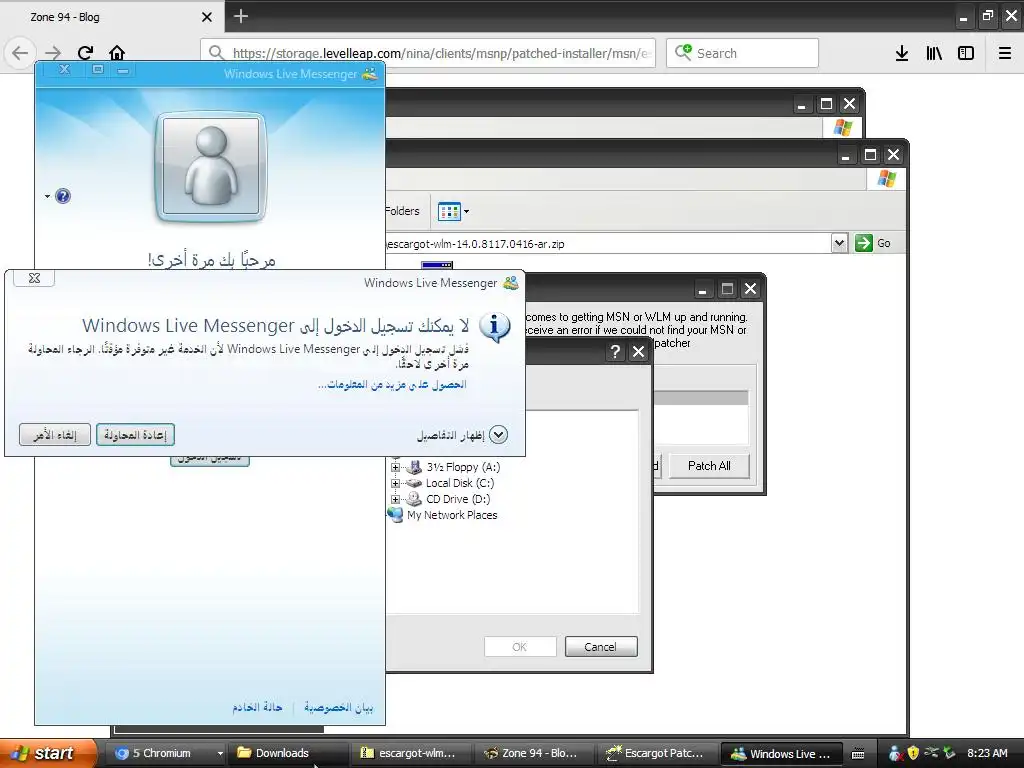Select CD Drive (D:) in folder tree

(x=458, y=499)
